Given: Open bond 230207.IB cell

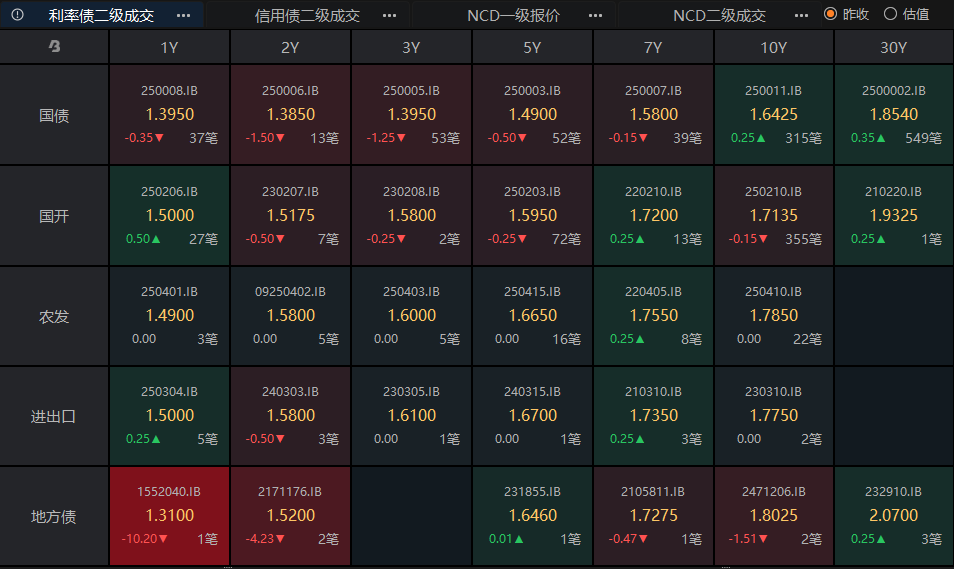Looking at the screenshot, I should point(290,216).
